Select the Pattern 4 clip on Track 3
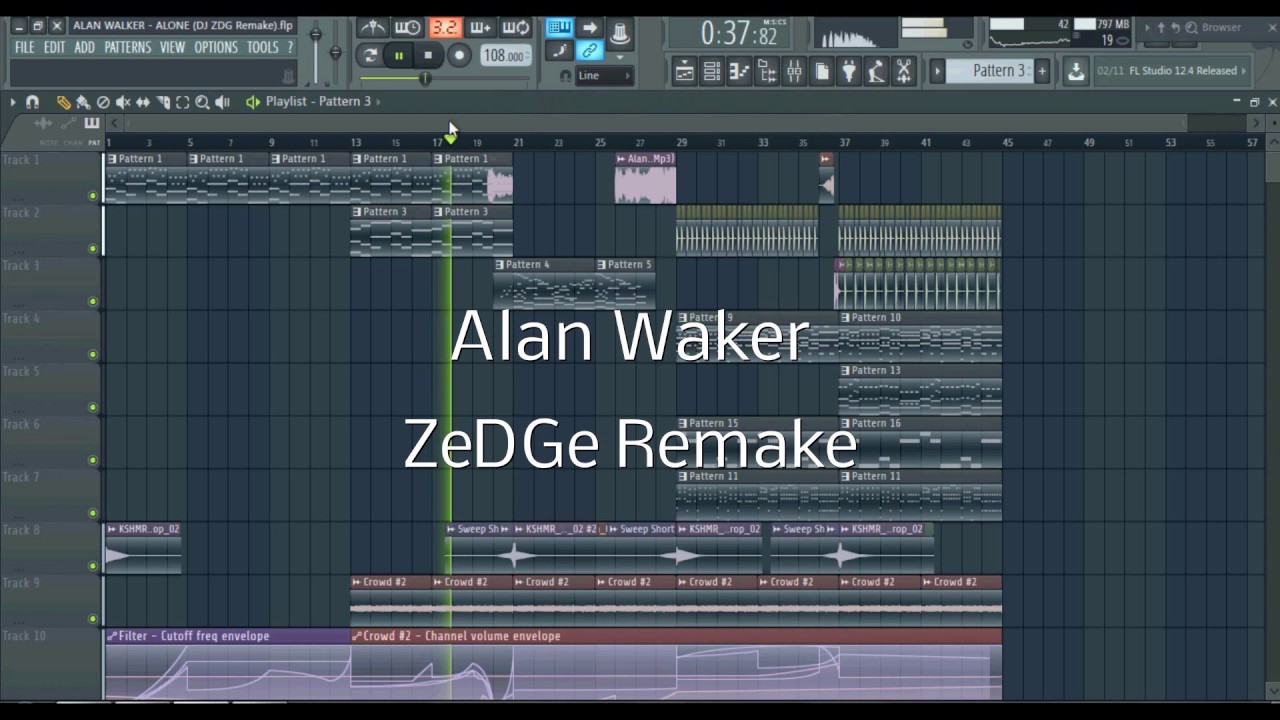 [x=544, y=283]
